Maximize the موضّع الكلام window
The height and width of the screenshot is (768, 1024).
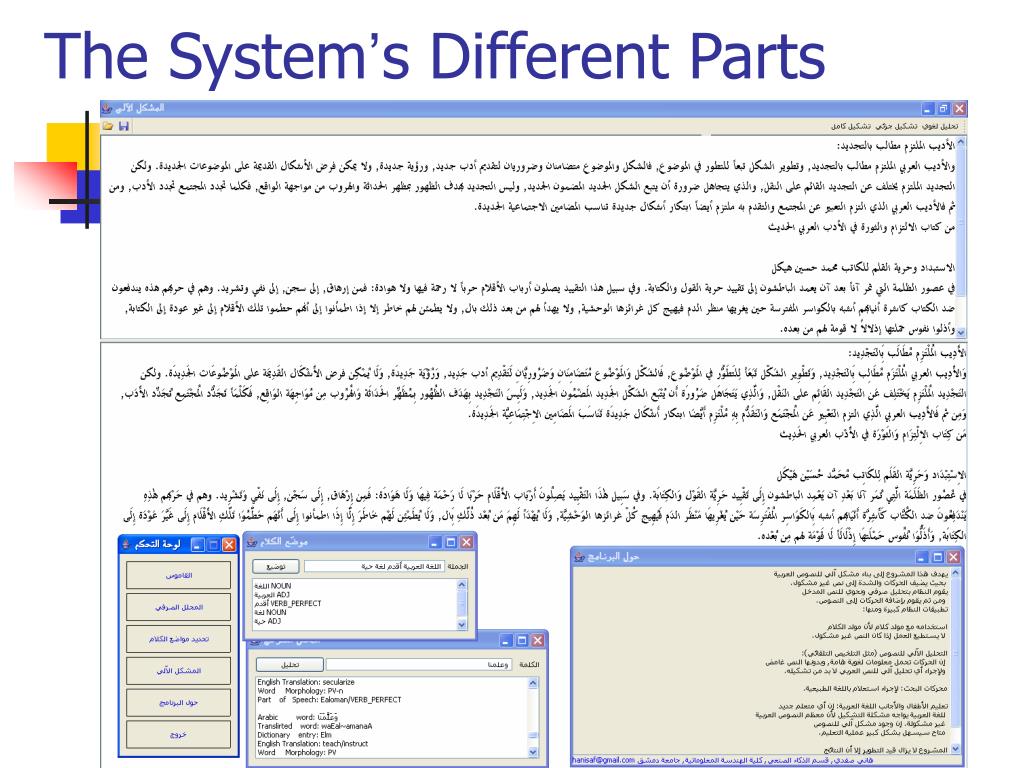tap(451, 542)
